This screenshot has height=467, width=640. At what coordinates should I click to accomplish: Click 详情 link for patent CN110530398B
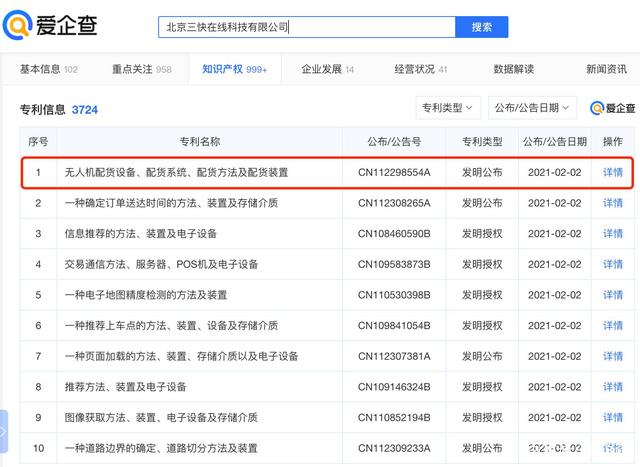(x=612, y=295)
